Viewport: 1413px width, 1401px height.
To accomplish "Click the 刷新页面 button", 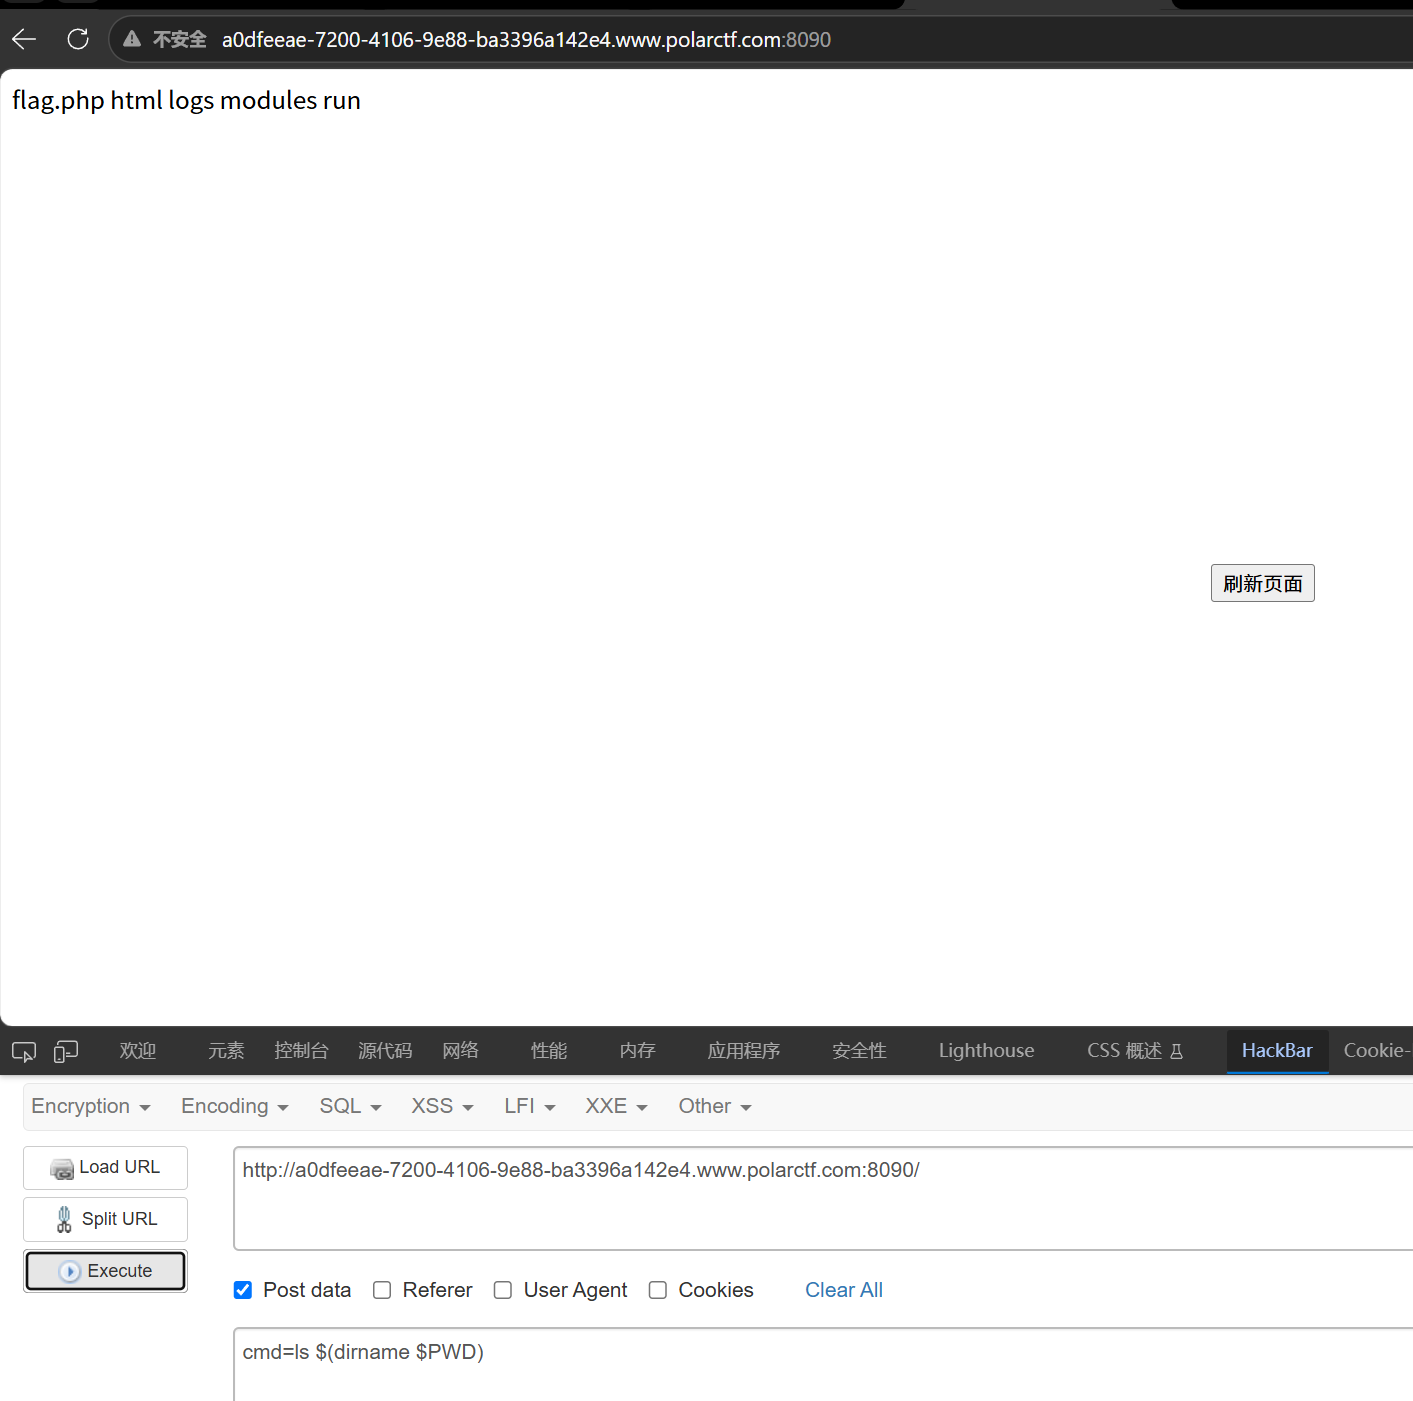I will [x=1262, y=583].
